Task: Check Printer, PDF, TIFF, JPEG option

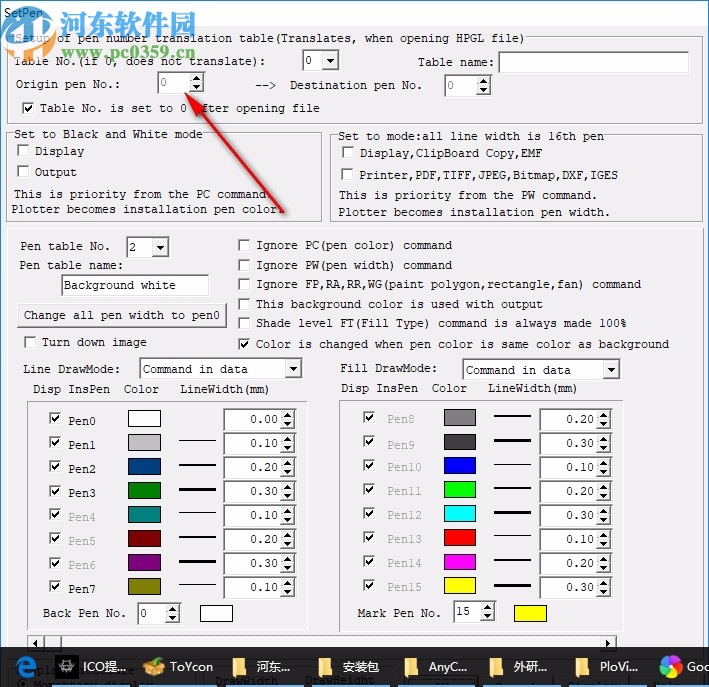Action: pos(347,174)
